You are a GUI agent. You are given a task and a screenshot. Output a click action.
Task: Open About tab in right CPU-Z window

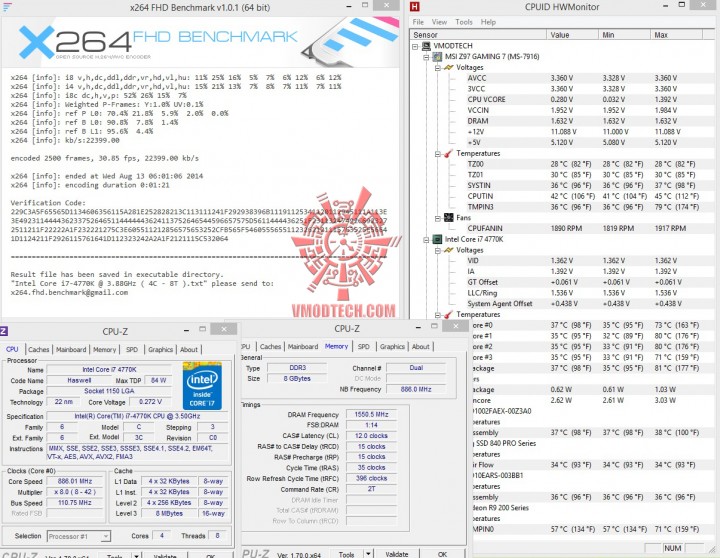(421, 347)
